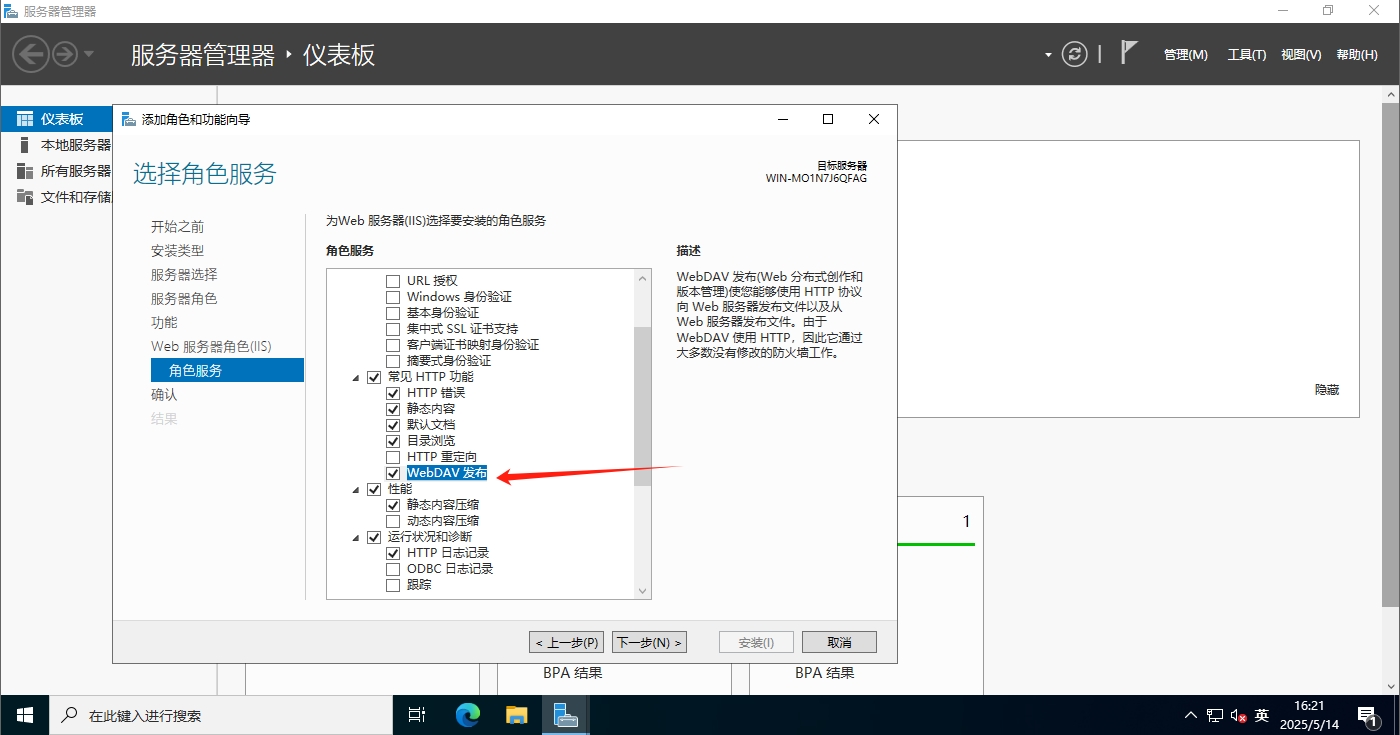1400x735 pixels.
Task: Click the < 上一步(P) button
Action: click(567, 642)
